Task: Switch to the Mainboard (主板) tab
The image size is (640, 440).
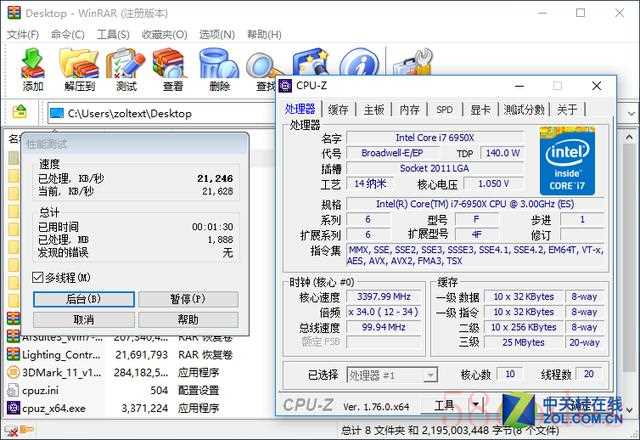Action: (x=374, y=109)
